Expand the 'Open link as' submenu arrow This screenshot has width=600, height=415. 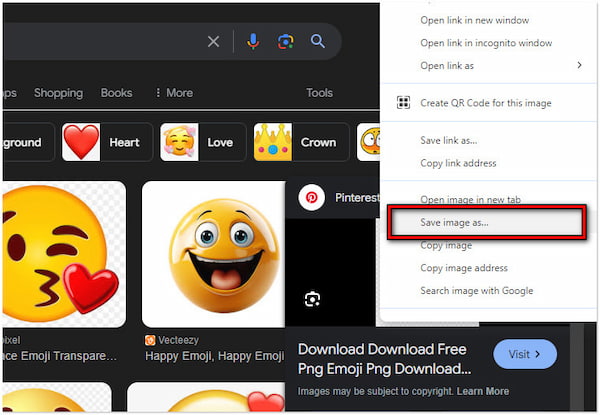pyautogui.click(x=579, y=65)
